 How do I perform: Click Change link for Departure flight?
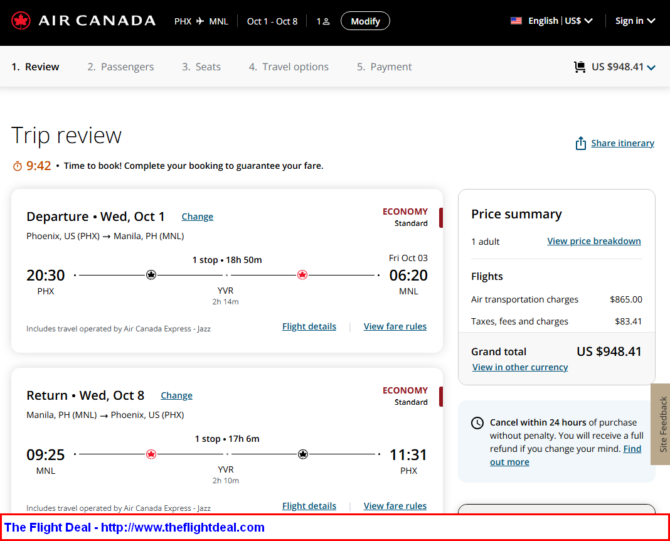coord(197,217)
